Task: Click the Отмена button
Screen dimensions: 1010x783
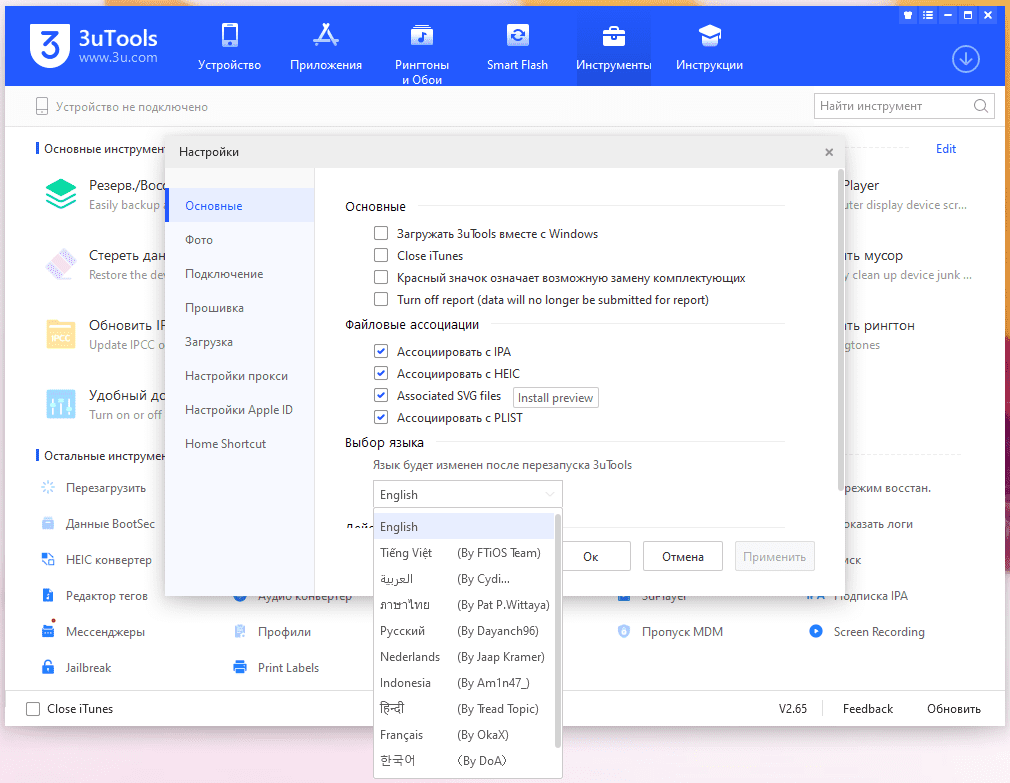Action: (x=682, y=556)
